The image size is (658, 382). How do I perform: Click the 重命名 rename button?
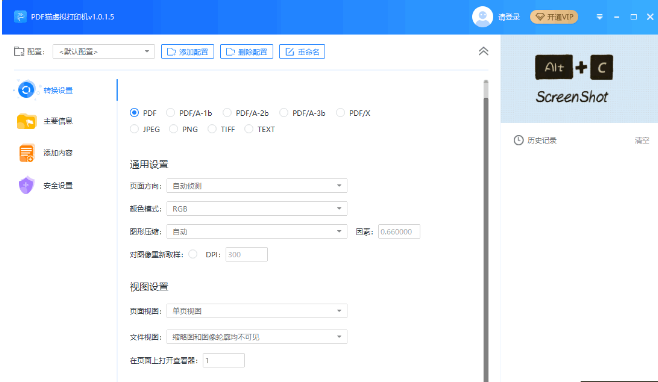tap(302, 52)
